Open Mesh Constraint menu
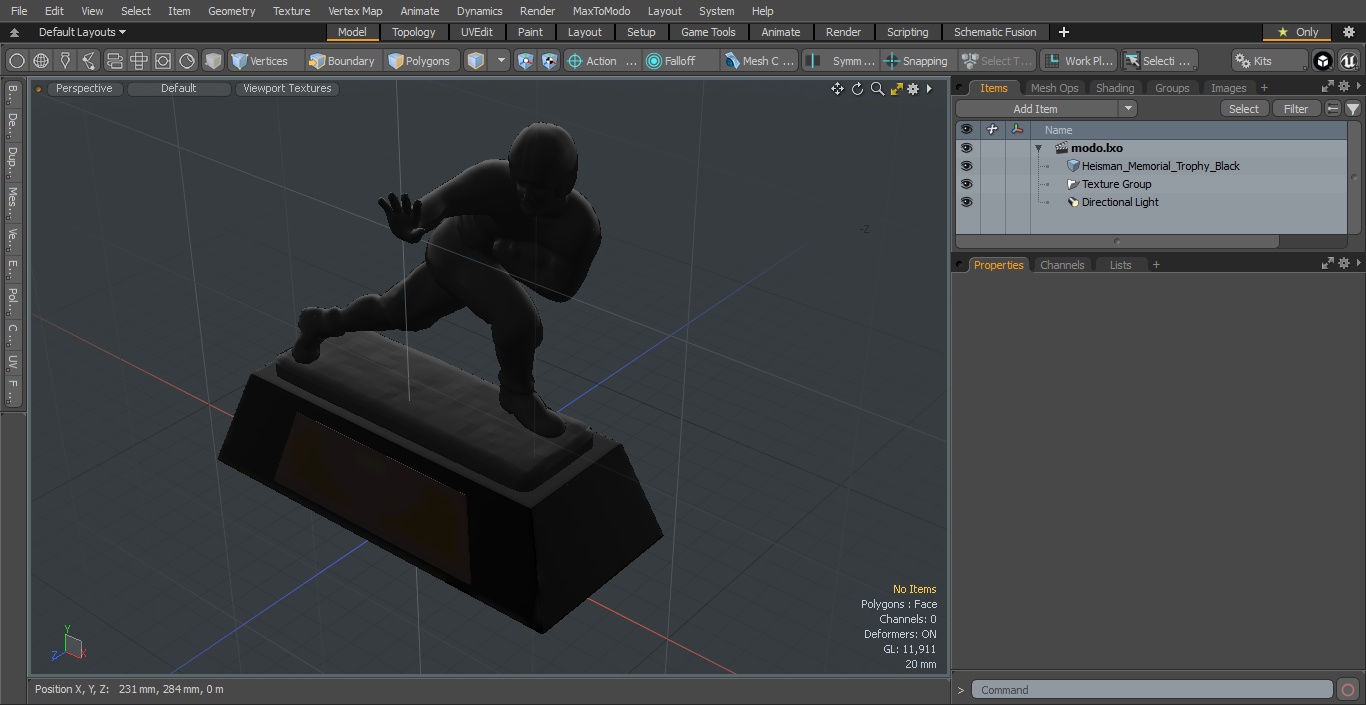Screen dimensions: 1366x705 (760, 61)
